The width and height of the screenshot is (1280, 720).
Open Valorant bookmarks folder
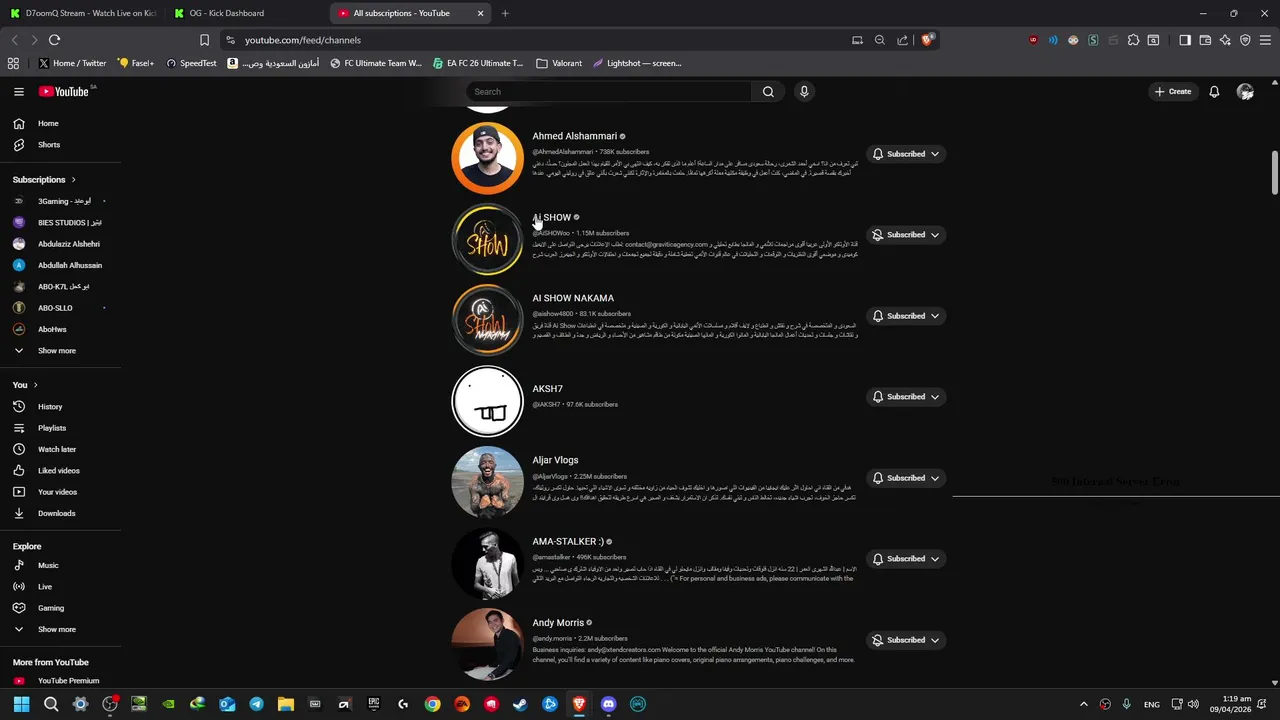559,63
